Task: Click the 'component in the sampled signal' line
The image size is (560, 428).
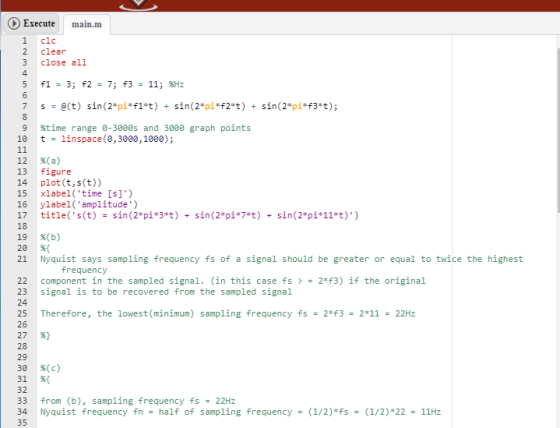Action: (x=233, y=281)
